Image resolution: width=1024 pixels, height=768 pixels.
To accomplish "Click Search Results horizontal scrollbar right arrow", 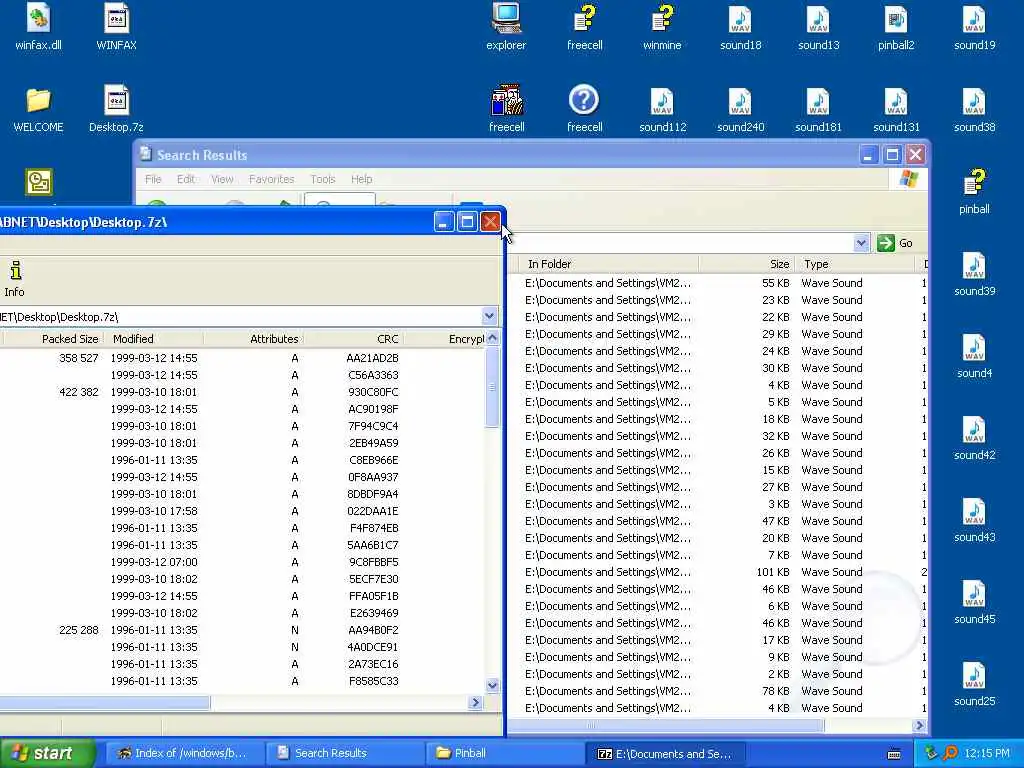I will 920,726.
